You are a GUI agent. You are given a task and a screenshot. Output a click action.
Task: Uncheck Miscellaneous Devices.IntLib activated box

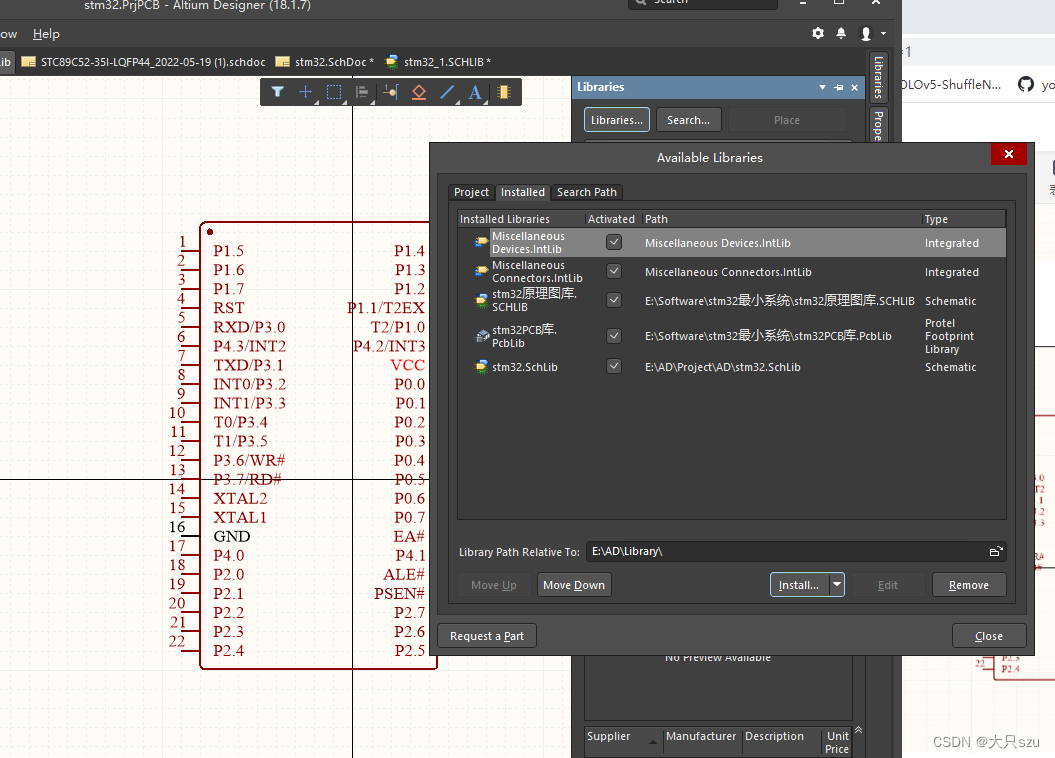[x=614, y=242]
